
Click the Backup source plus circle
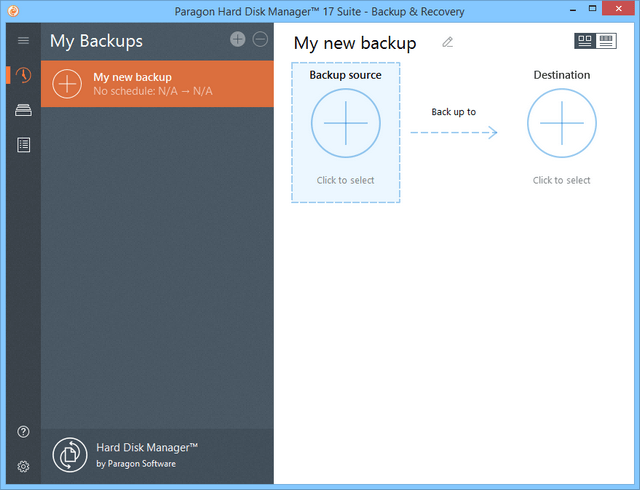tap(345, 122)
